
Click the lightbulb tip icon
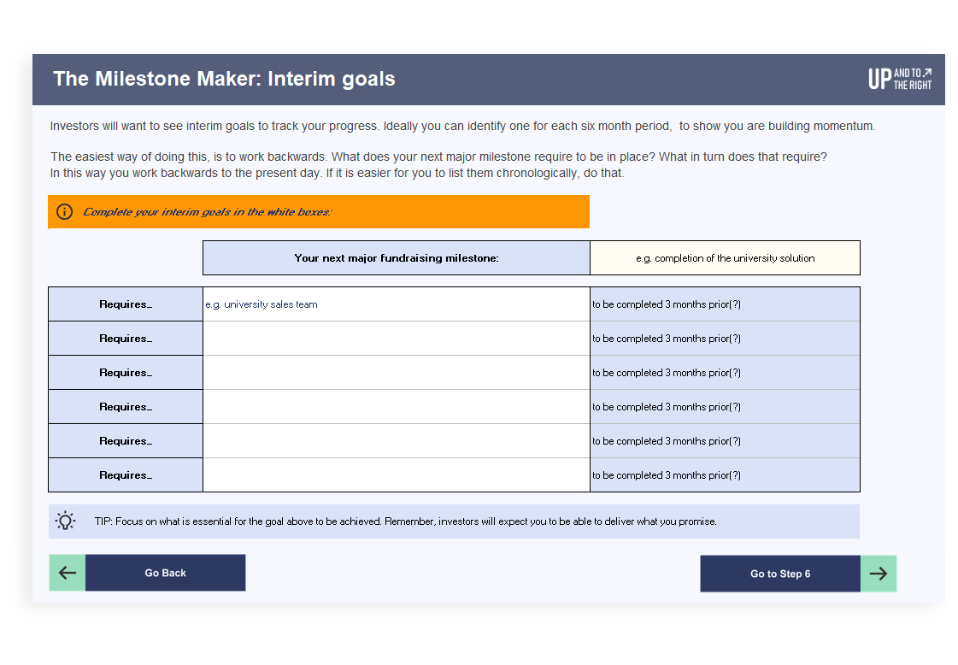(65, 521)
